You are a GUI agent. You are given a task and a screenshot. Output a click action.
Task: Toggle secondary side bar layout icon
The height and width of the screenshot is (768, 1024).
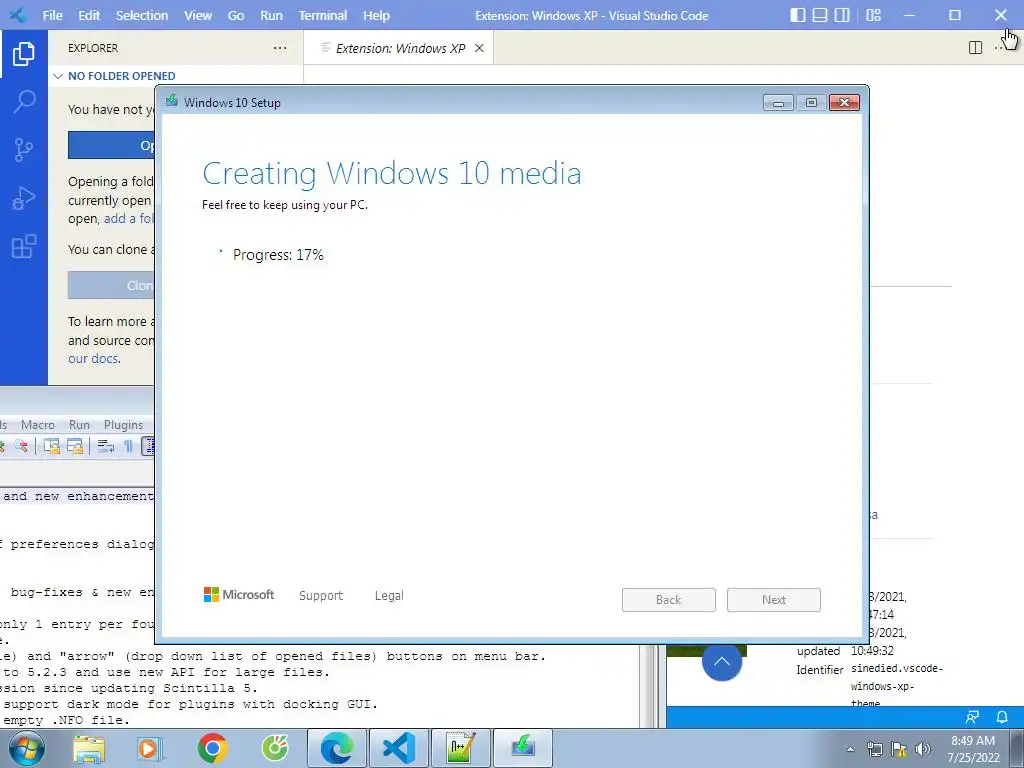pos(842,15)
